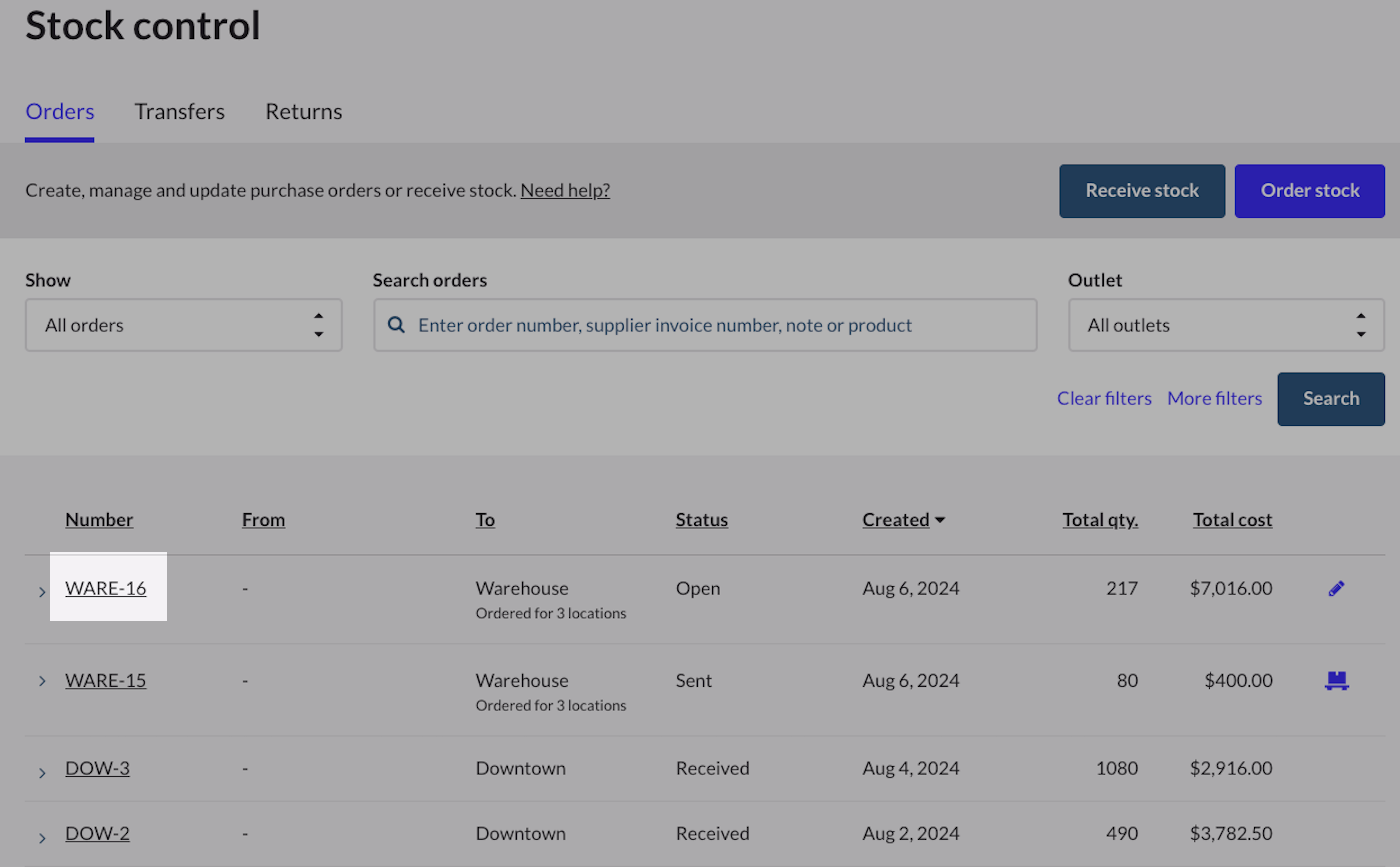Select the Orders tab
Image resolution: width=1400 pixels, height=867 pixels.
coord(60,112)
